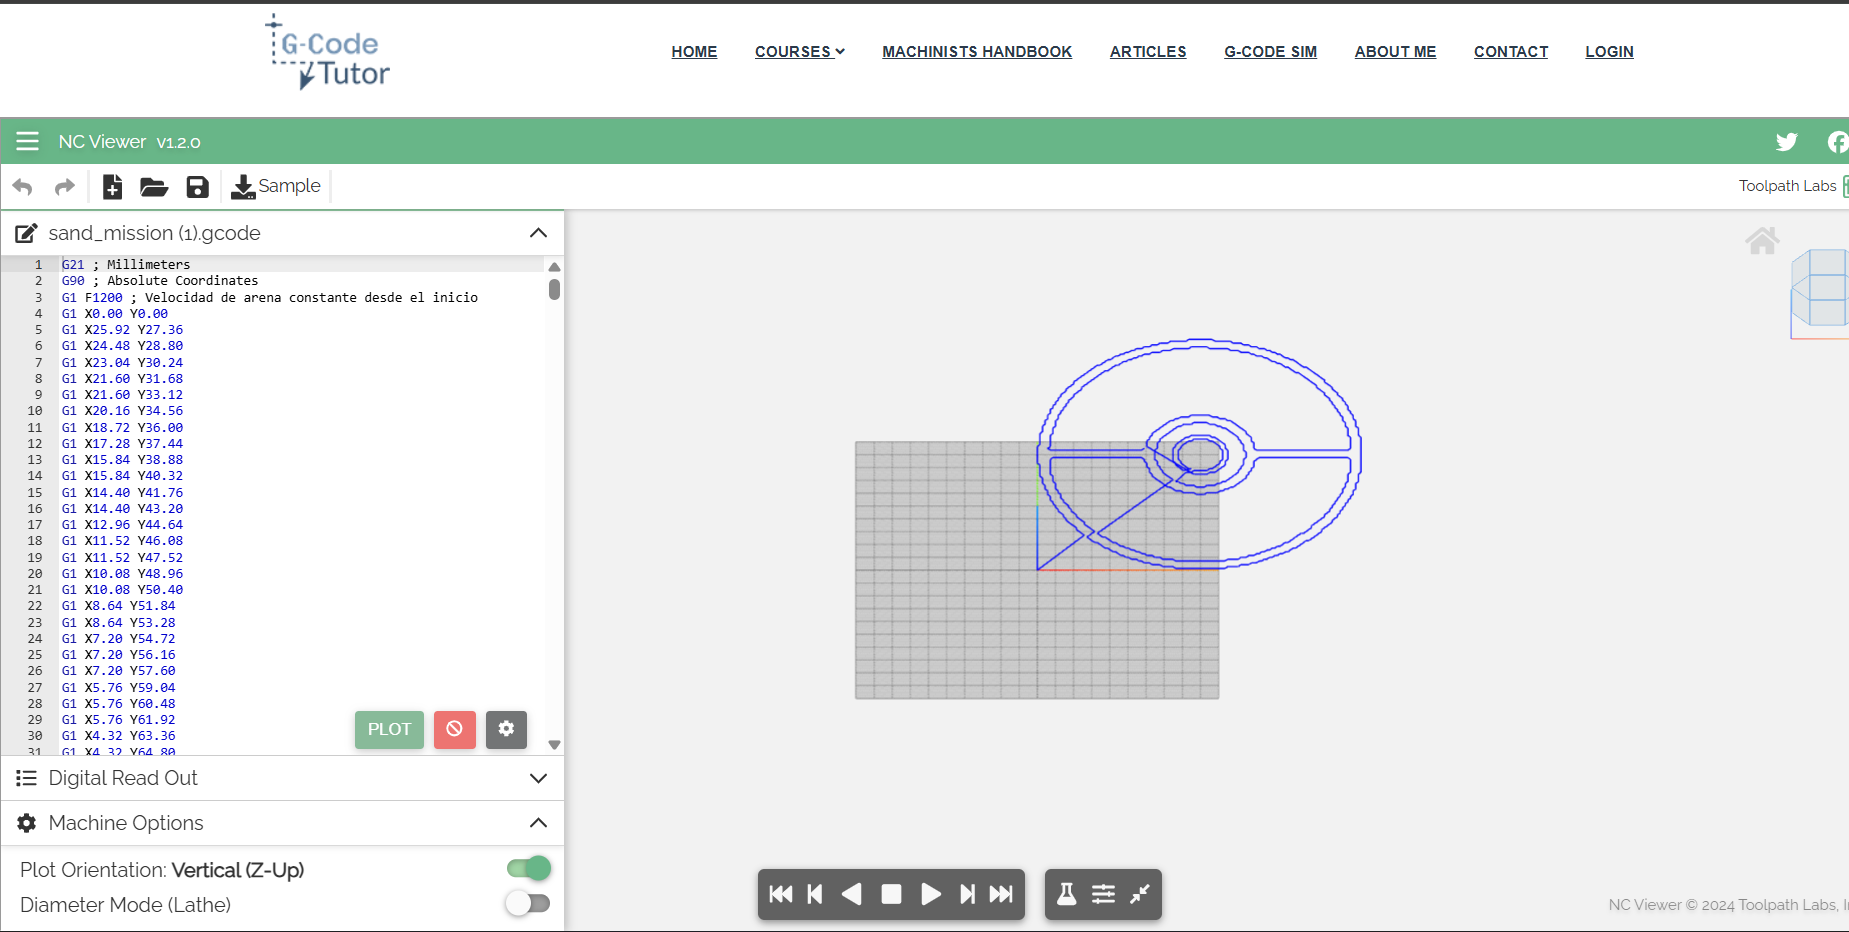Select code line 'G90 ; Absolute Coordinates'
The width and height of the screenshot is (1849, 932).
click(160, 281)
